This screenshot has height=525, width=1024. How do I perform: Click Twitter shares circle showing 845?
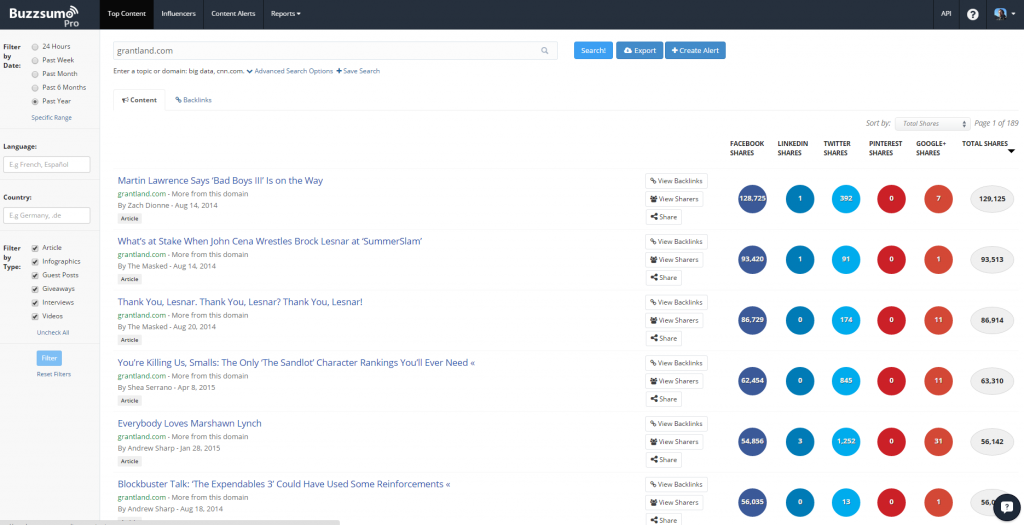coord(846,381)
